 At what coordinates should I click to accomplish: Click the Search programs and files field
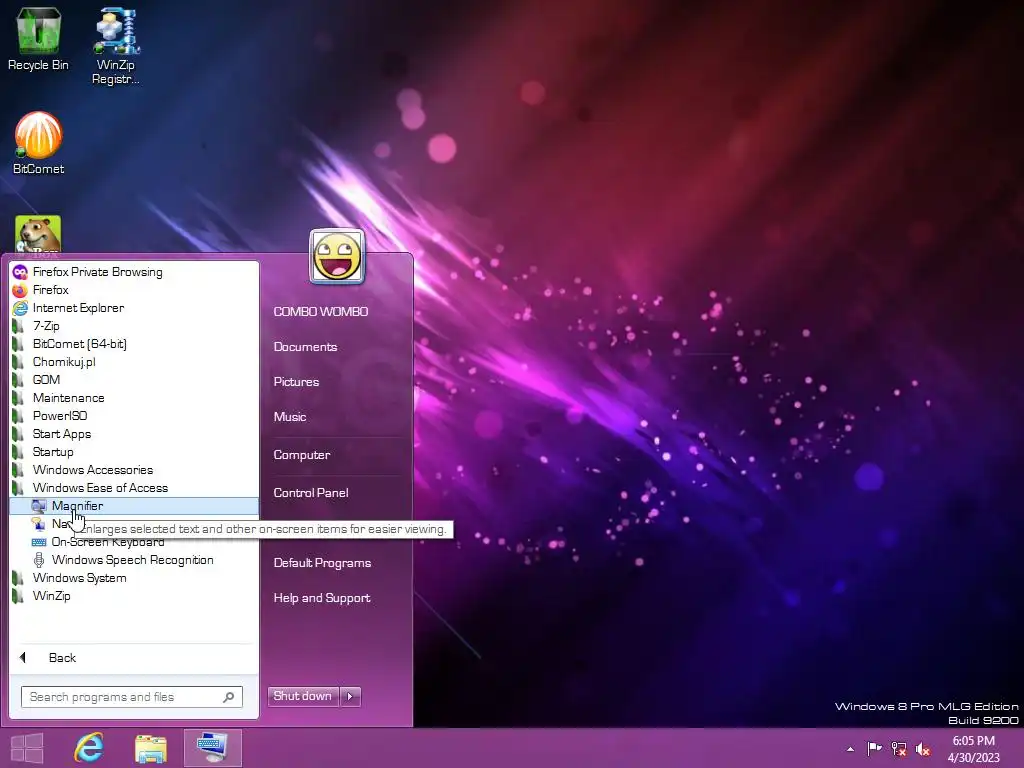(132, 697)
